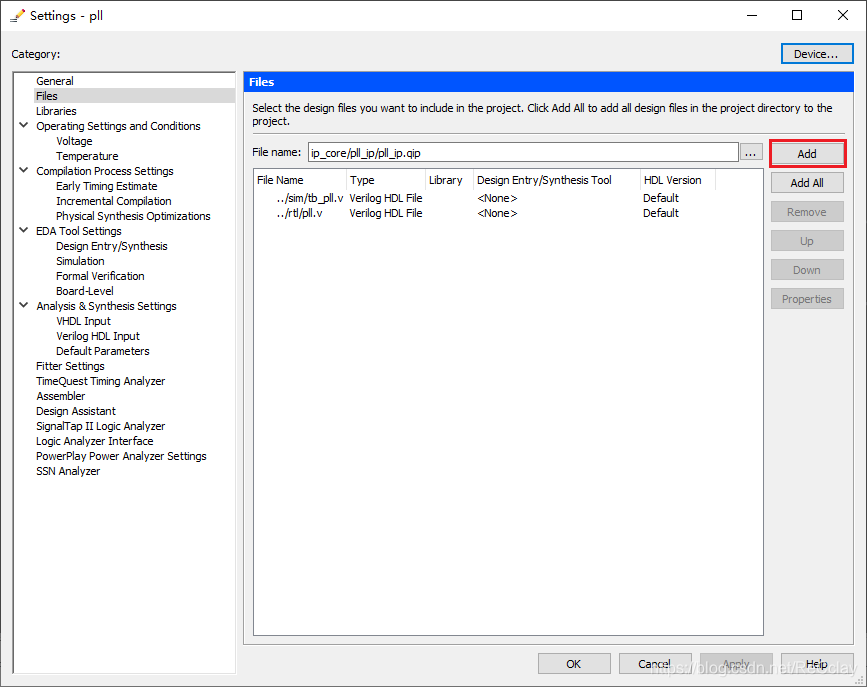Click the Device... button

(817, 54)
